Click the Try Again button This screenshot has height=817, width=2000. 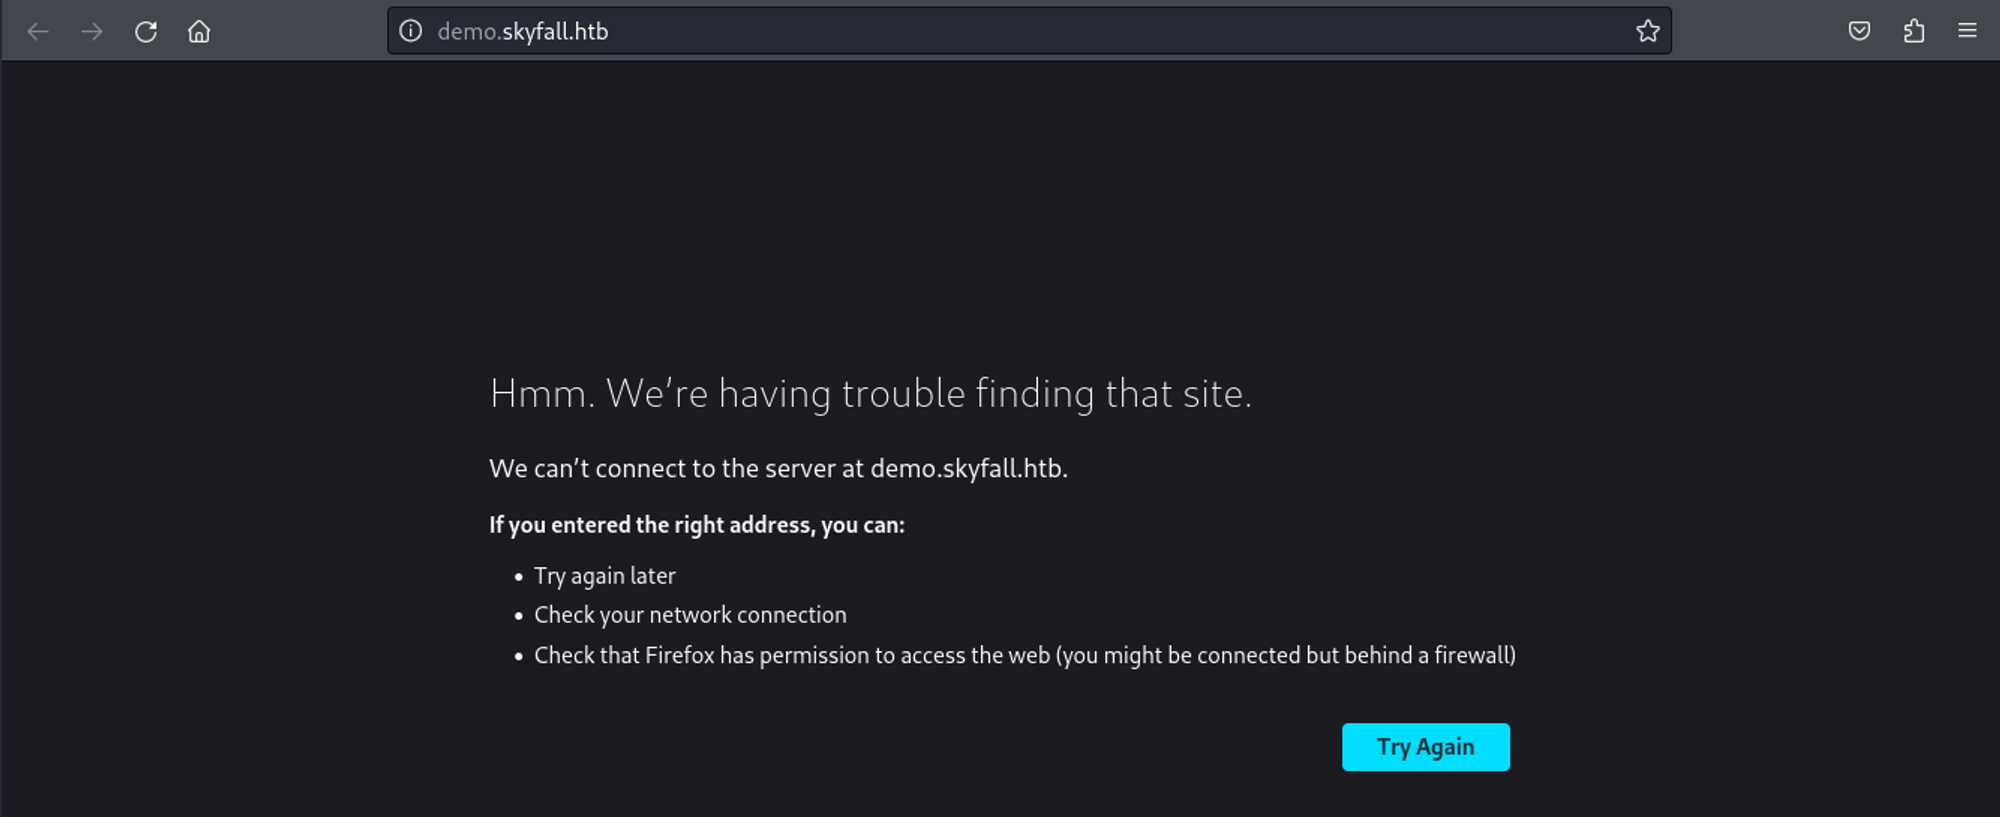click(1425, 747)
